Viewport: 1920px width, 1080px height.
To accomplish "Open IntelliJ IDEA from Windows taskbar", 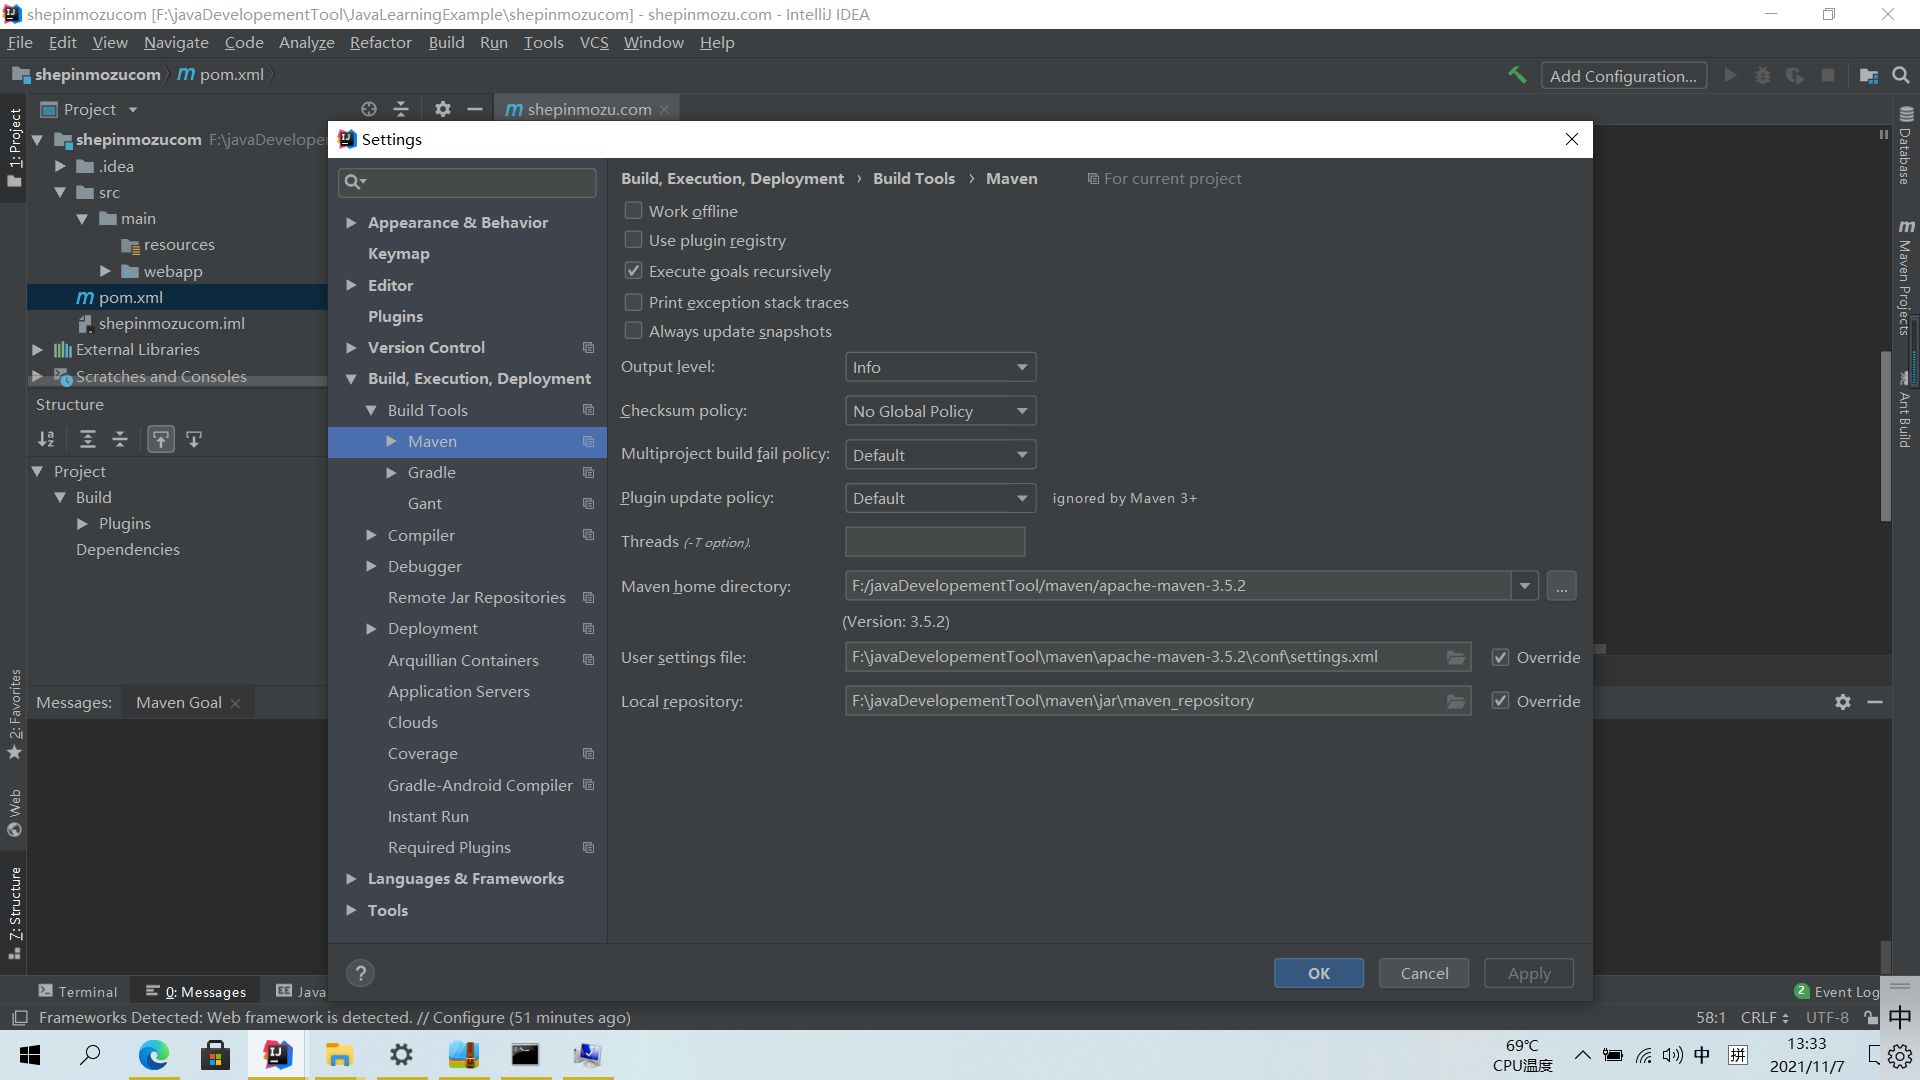I will tap(277, 1055).
